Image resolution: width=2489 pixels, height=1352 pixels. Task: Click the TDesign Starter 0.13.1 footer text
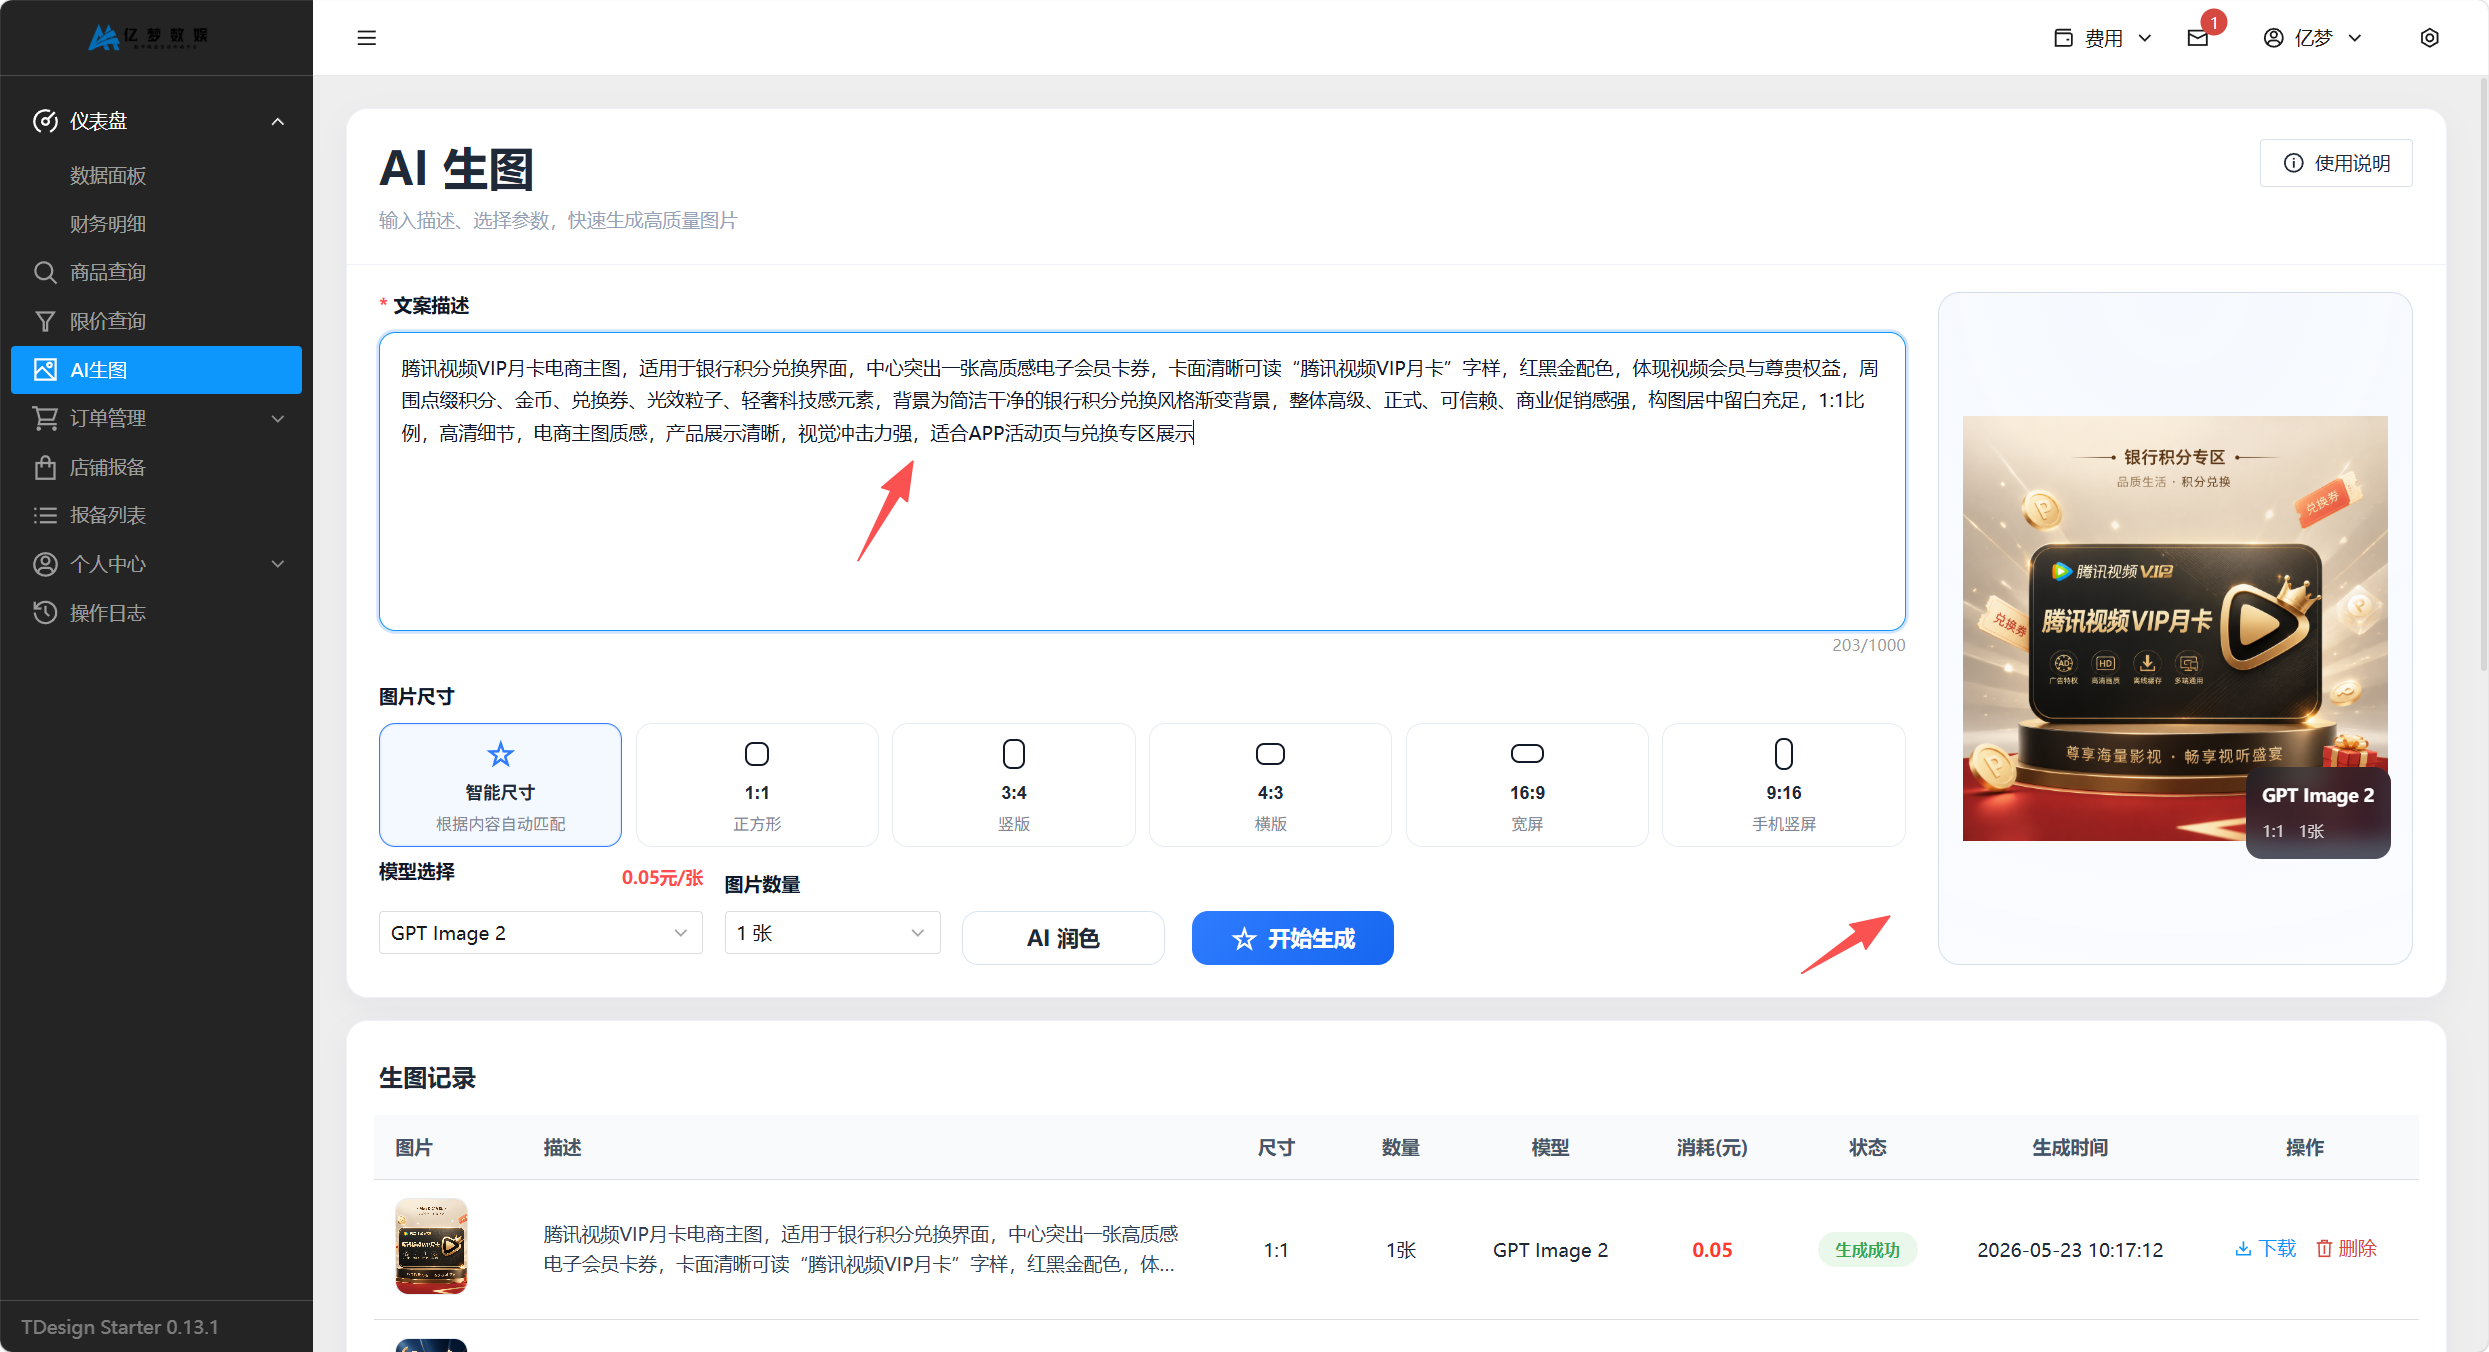(120, 1327)
